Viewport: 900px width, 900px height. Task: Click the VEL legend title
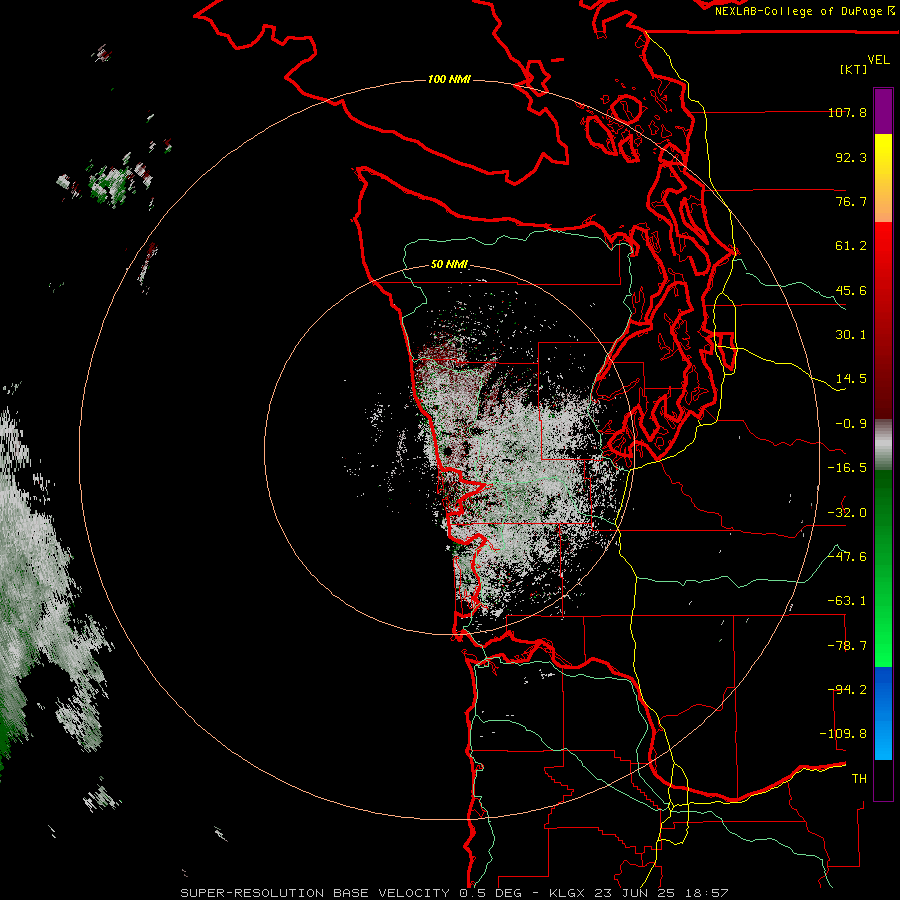[x=878, y=60]
